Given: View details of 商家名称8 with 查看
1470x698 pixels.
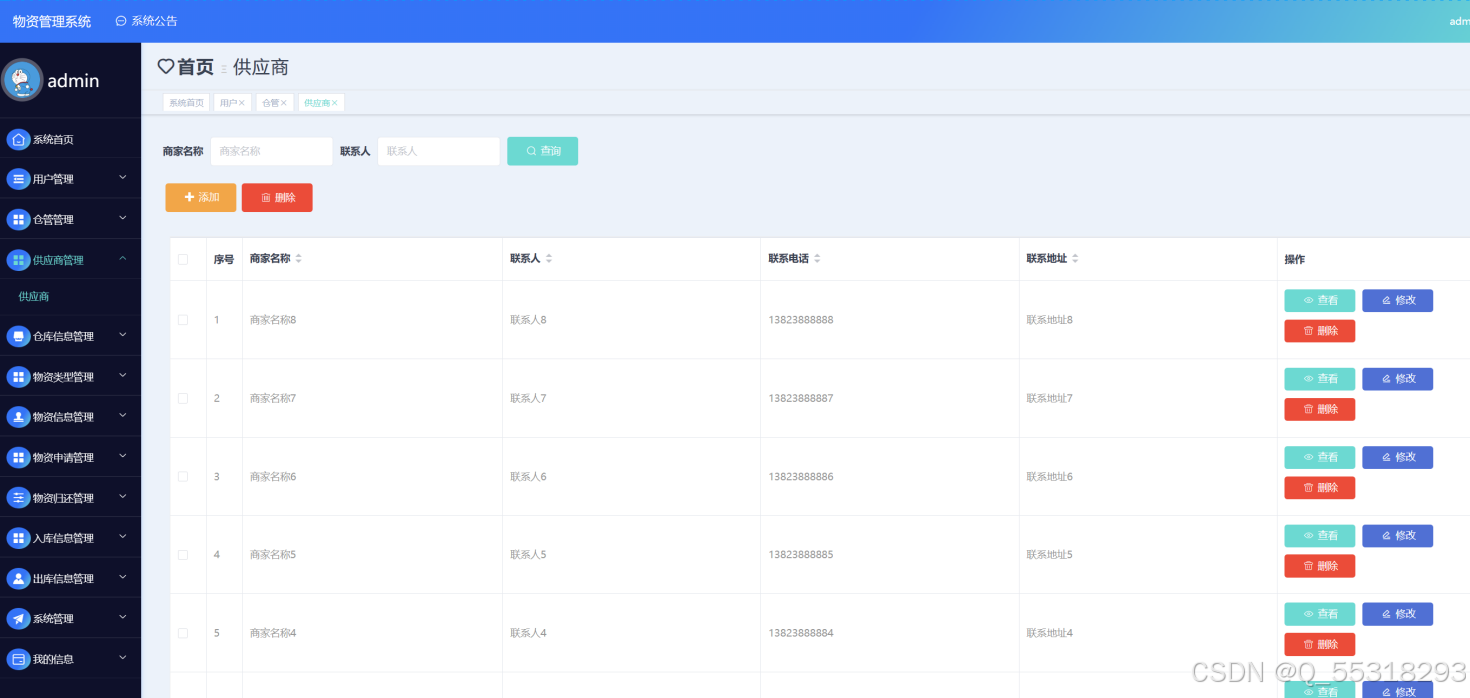Looking at the screenshot, I should coord(1320,300).
